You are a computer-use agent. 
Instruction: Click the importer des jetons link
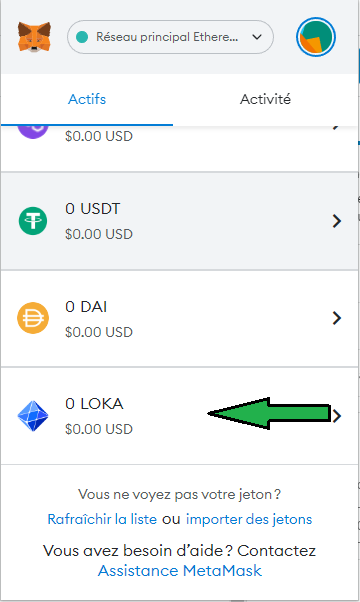coord(249,519)
